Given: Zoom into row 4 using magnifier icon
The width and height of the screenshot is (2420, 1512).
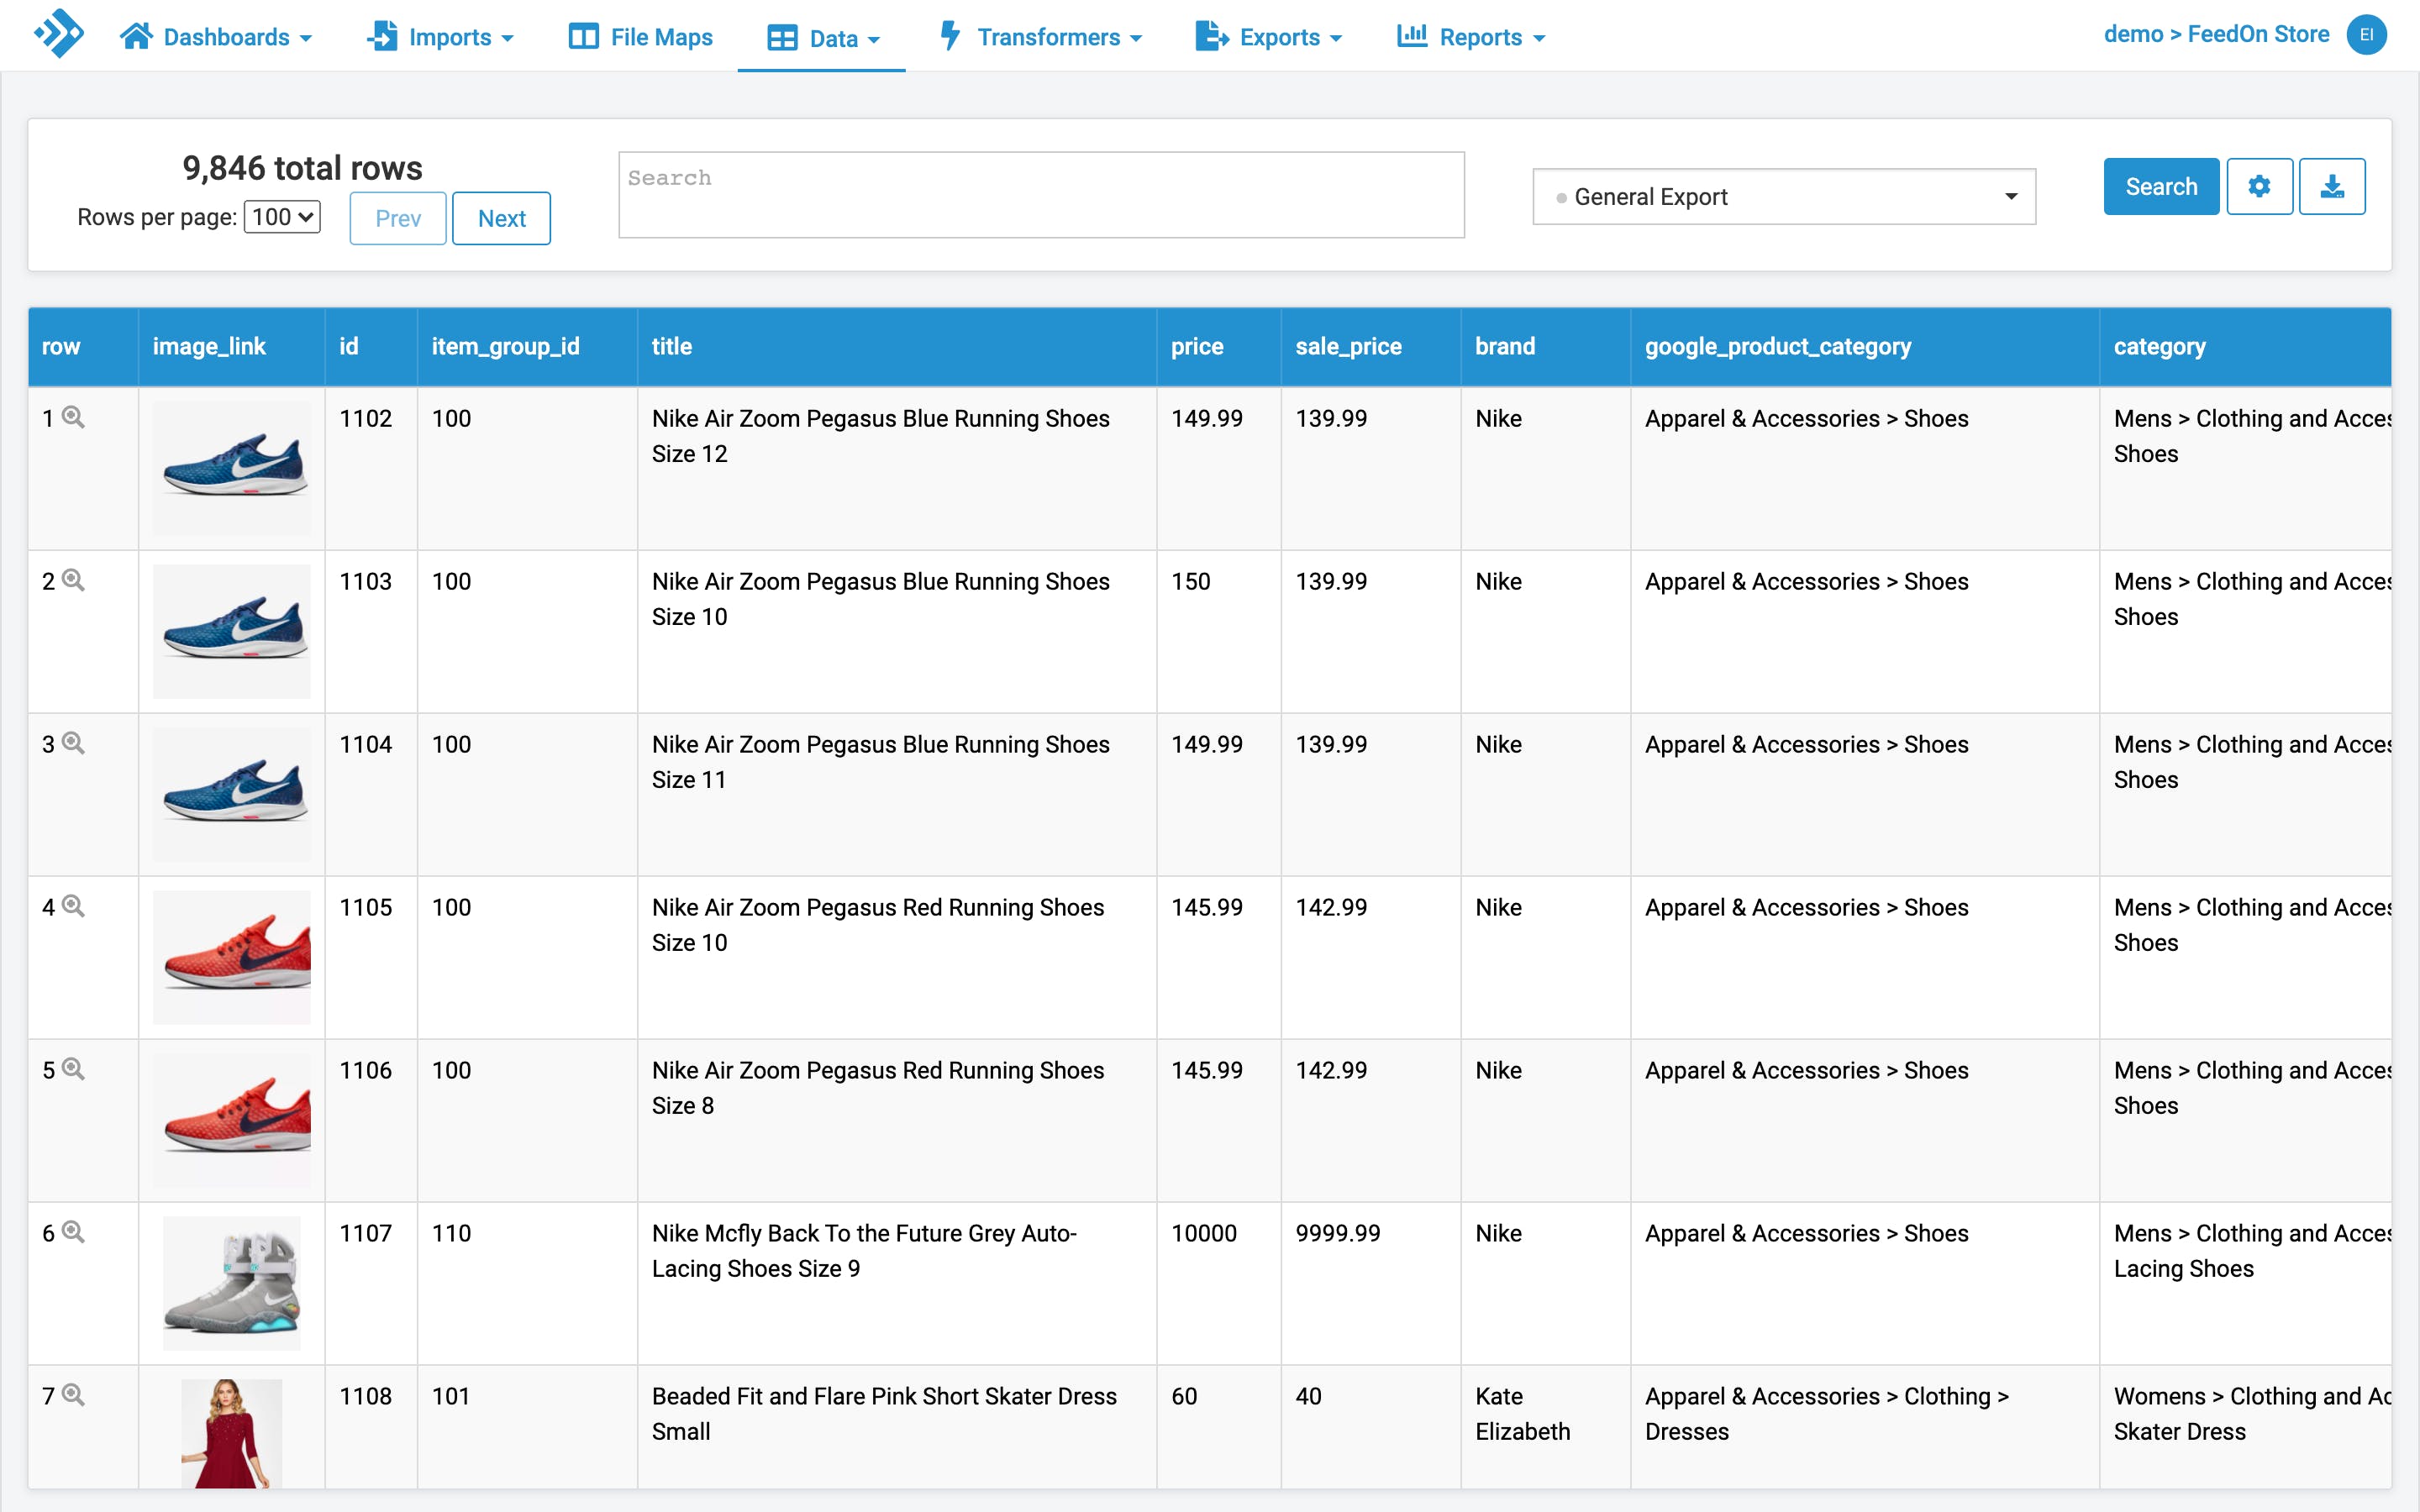Looking at the screenshot, I should pos(74,907).
